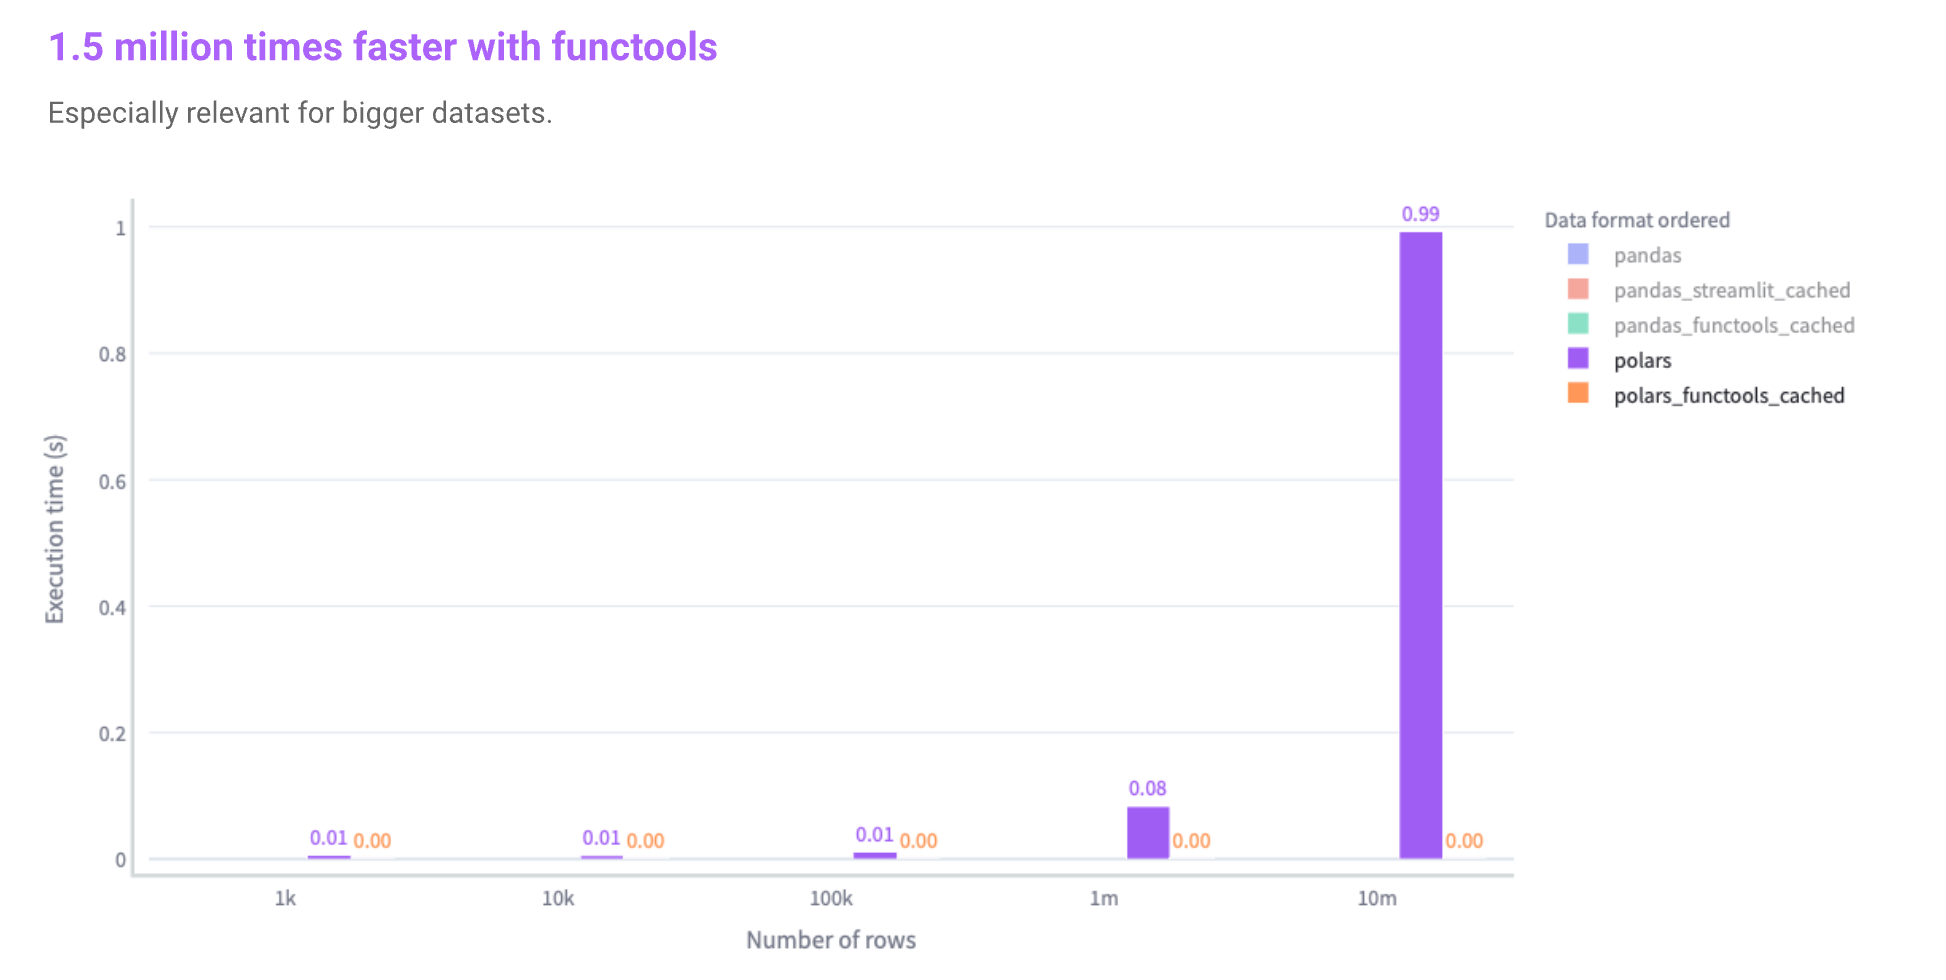The width and height of the screenshot is (1946, 980).
Task: Click the '1.5 million times faster' heading
Action: point(383,47)
